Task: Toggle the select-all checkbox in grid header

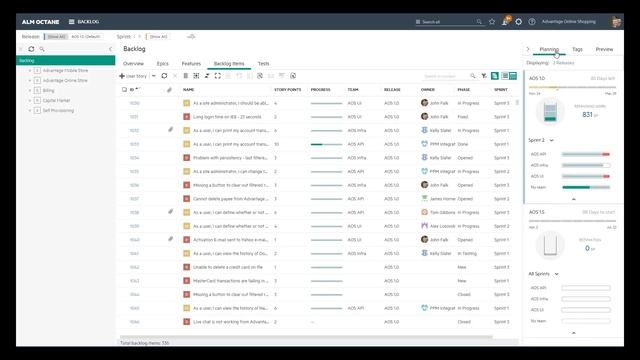Action: (124, 89)
